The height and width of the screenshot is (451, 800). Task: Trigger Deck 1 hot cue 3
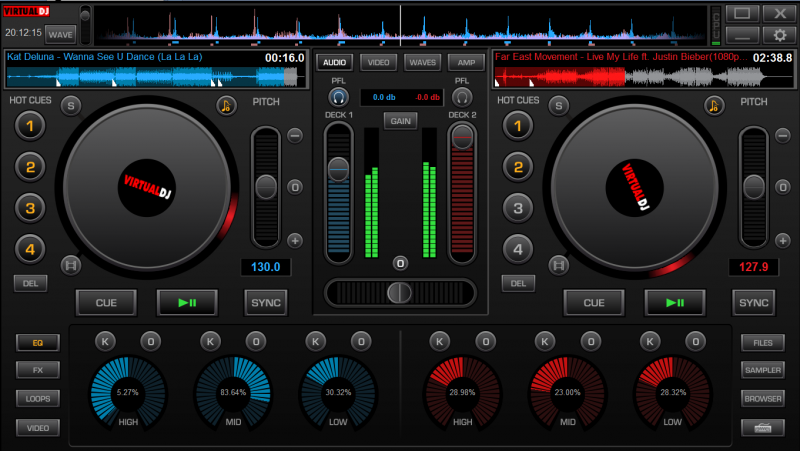click(x=30, y=208)
